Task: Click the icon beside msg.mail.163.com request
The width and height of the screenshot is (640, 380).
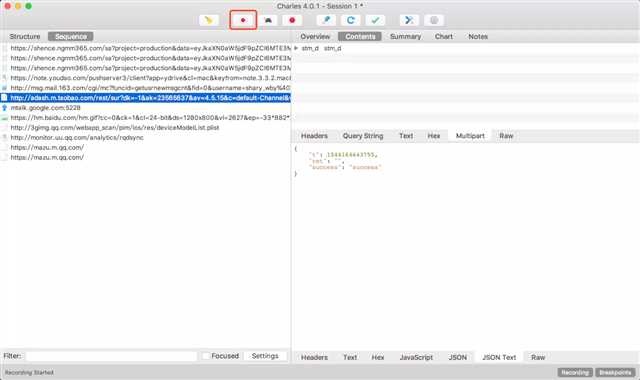Action: 4,88
